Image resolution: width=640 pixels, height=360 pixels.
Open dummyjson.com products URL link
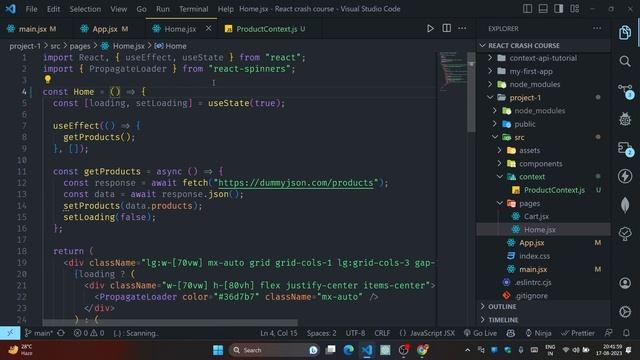pyautogui.click(x=296, y=183)
